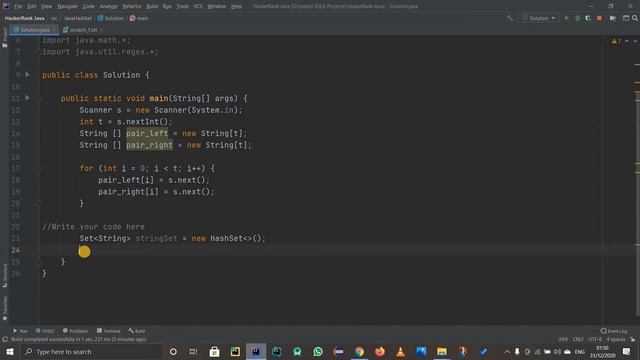Viewport: 640px width, 360px height.
Task: Click the JavaHashSet breadcrumb
Action: 78,18
